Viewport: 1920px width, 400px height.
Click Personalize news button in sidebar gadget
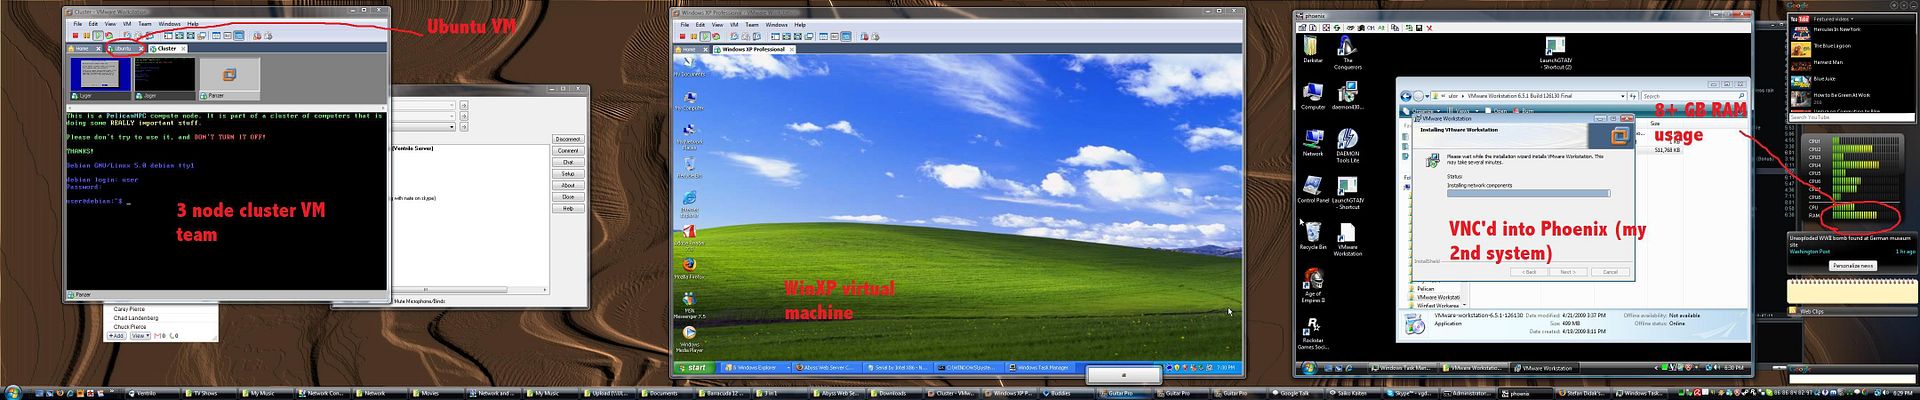tap(1852, 266)
